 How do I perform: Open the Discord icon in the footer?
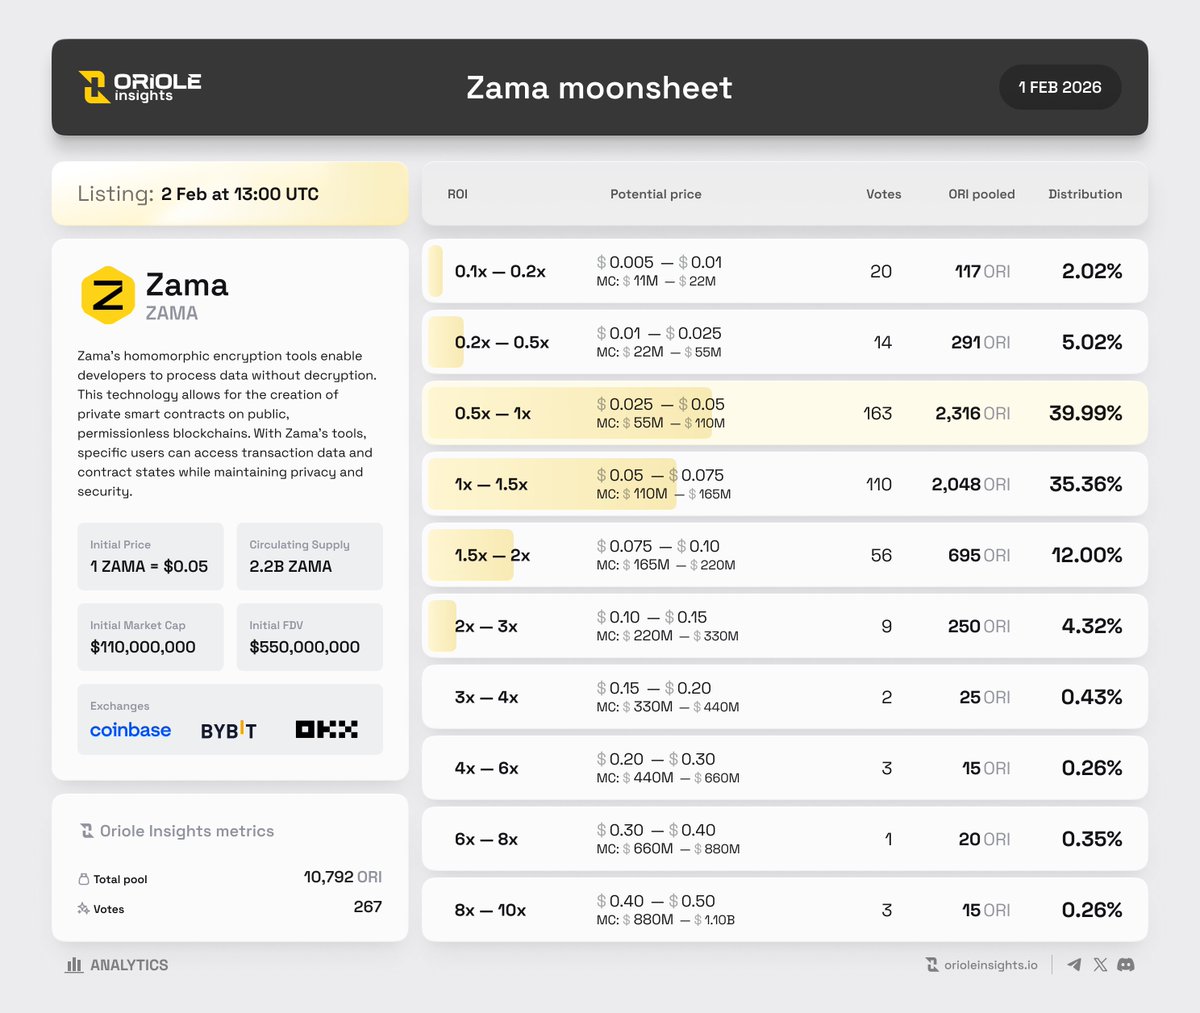point(1125,965)
